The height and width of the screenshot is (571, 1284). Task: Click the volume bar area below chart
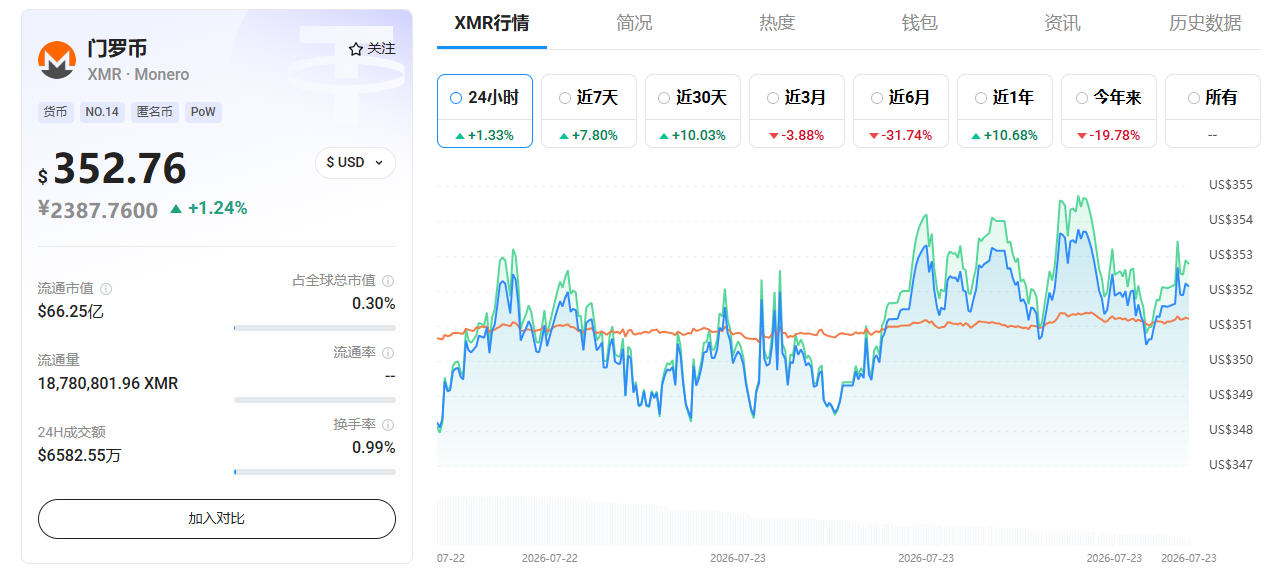(x=812, y=520)
